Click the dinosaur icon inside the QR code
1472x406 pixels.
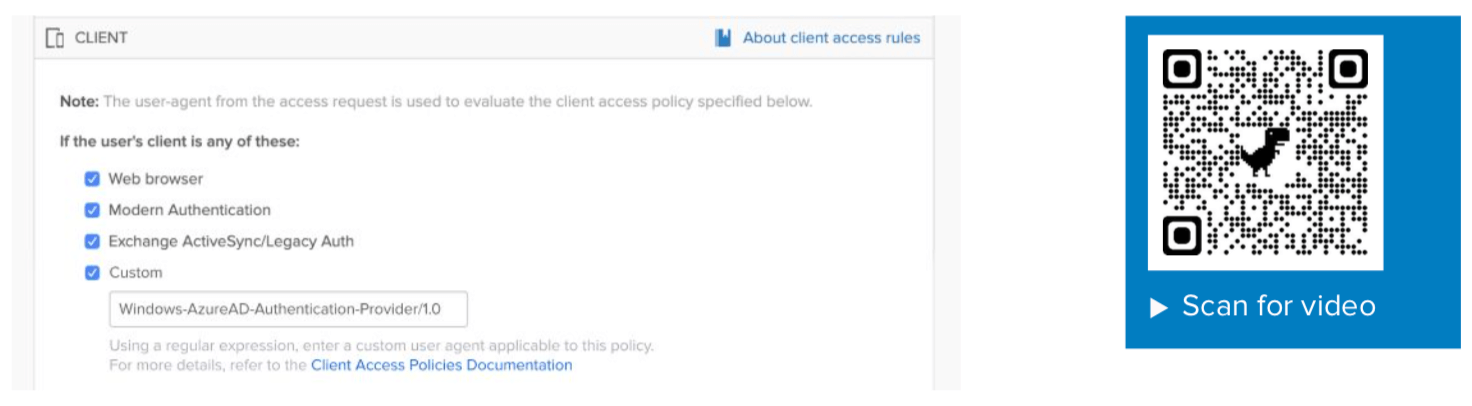(x=1265, y=152)
